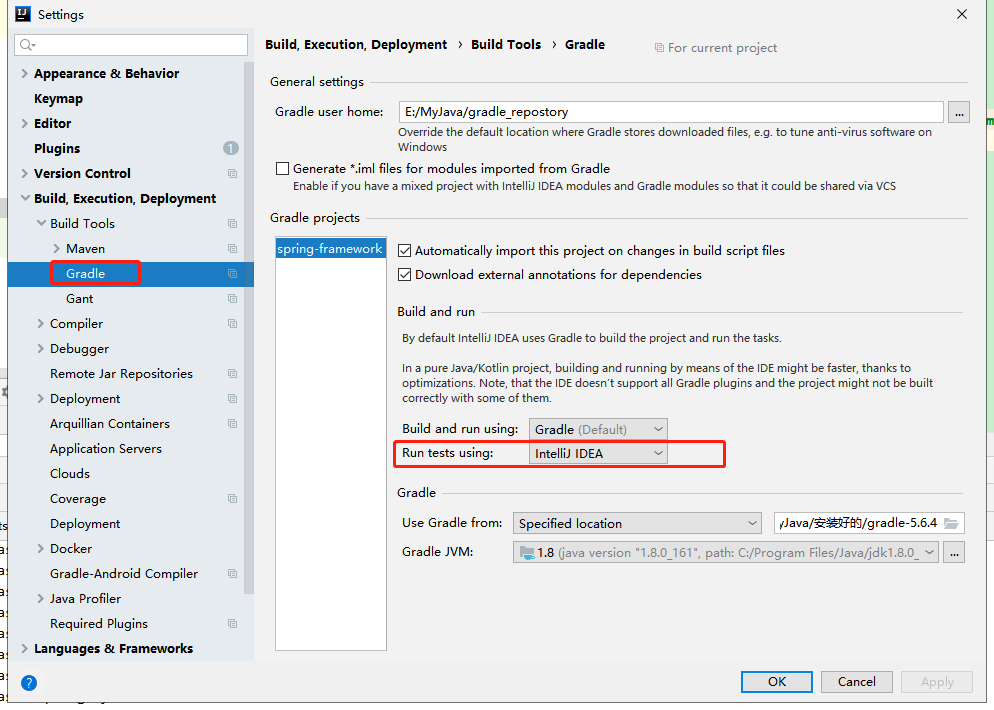The image size is (994, 710).
Task: Open the Gradle JVM dropdown
Action: coord(725,553)
